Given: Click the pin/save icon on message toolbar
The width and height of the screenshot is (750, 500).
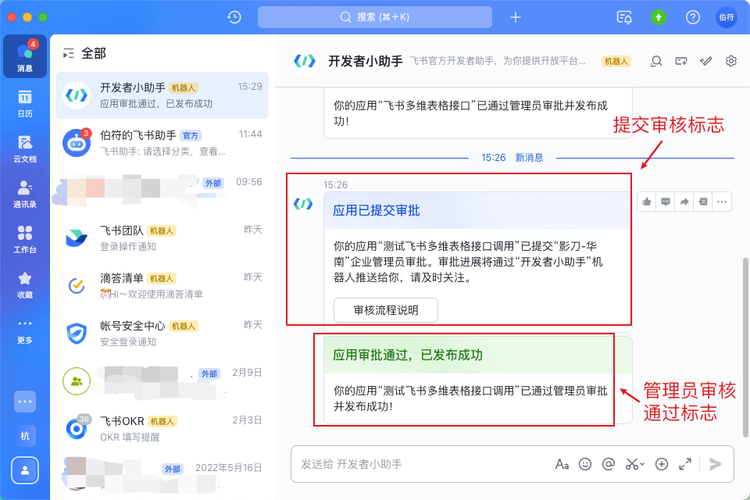Looking at the screenshot, I should click(703, 202).
